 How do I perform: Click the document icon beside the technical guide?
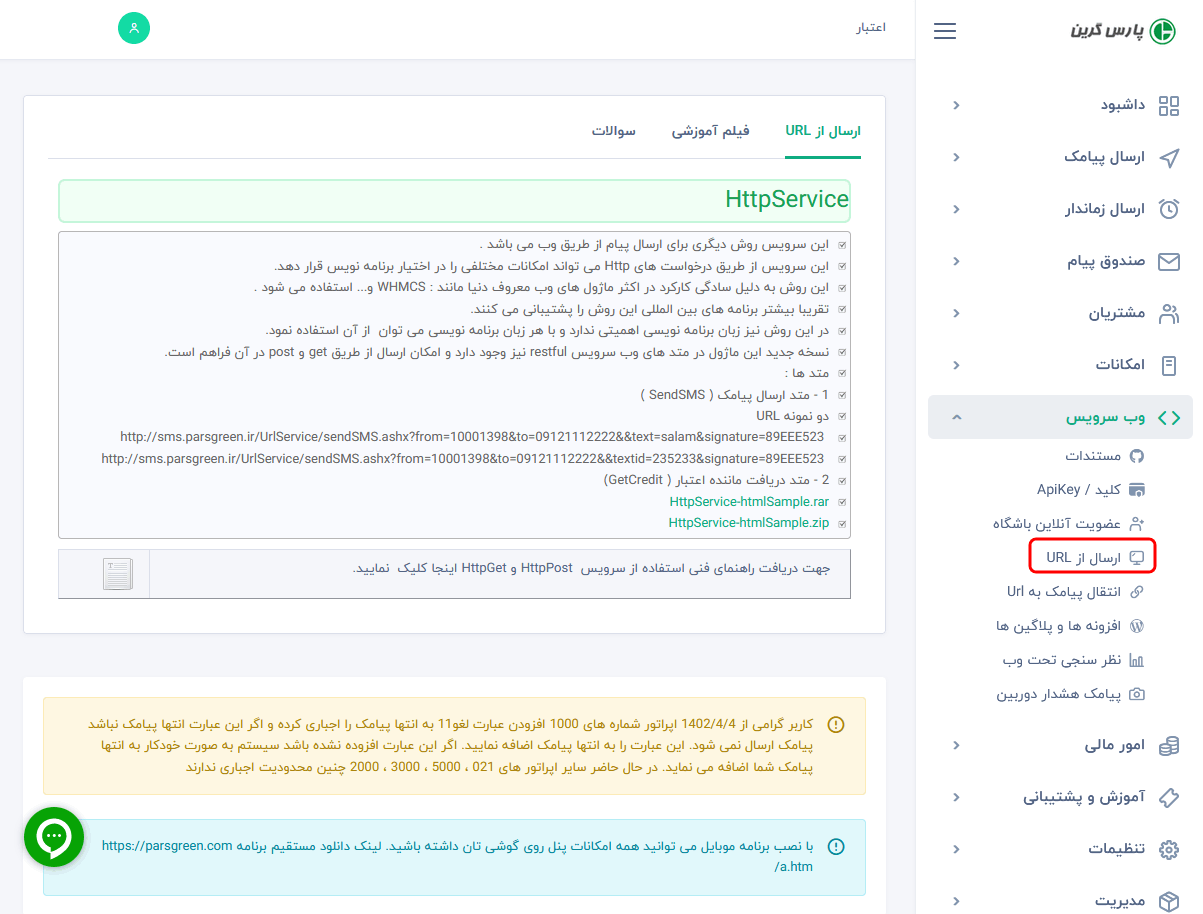[x=117, y=572]
